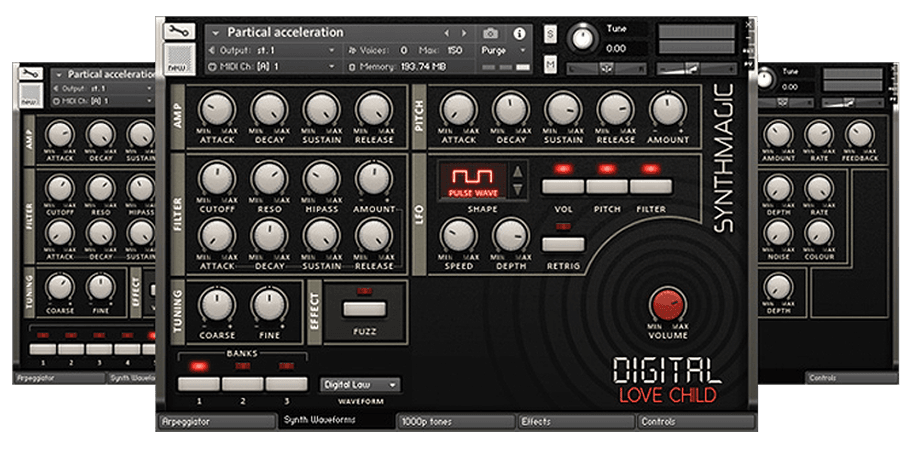The image size is (911, 450).
Task: Step LFO shape up arrow
Action: coord(518,171)
